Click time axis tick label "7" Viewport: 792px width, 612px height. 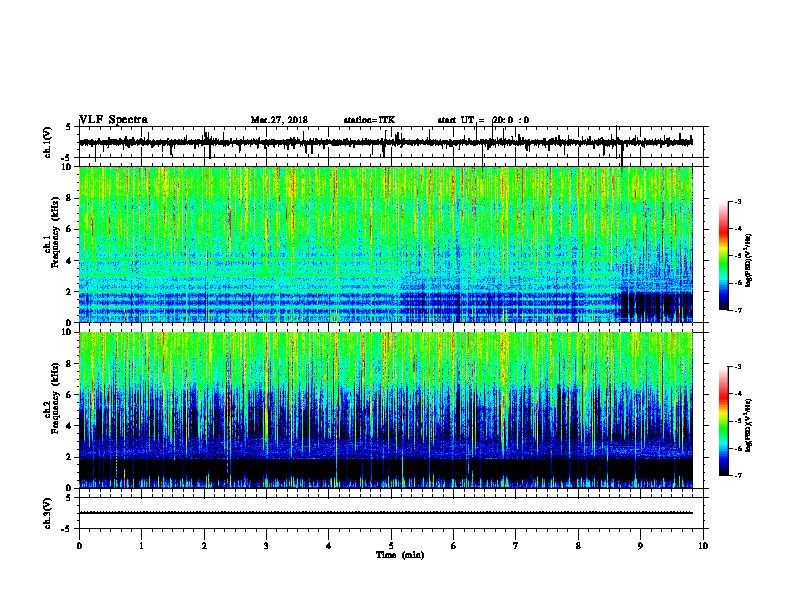coord(516,546)
